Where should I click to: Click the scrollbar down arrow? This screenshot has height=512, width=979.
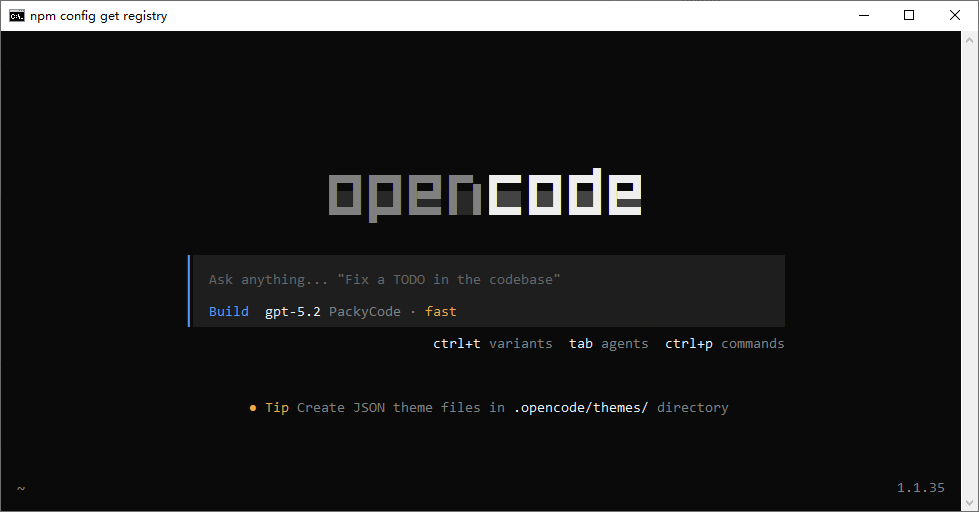coord(969,503)
